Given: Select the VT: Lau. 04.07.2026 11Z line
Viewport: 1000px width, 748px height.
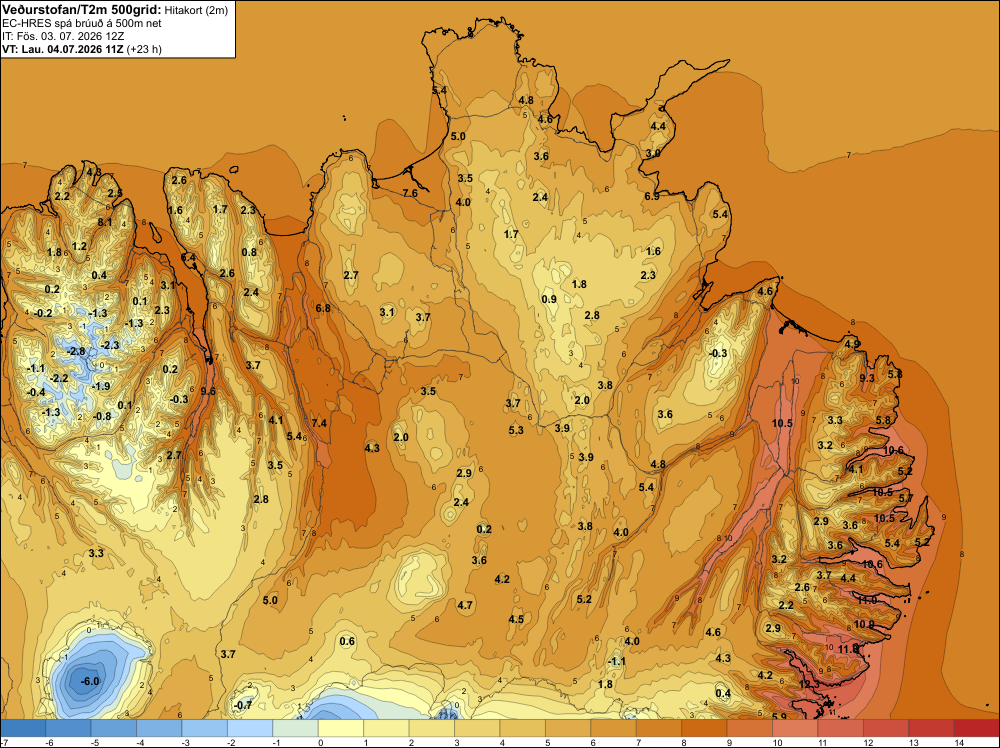Looking at the screenshot, I should coord(82,49).
